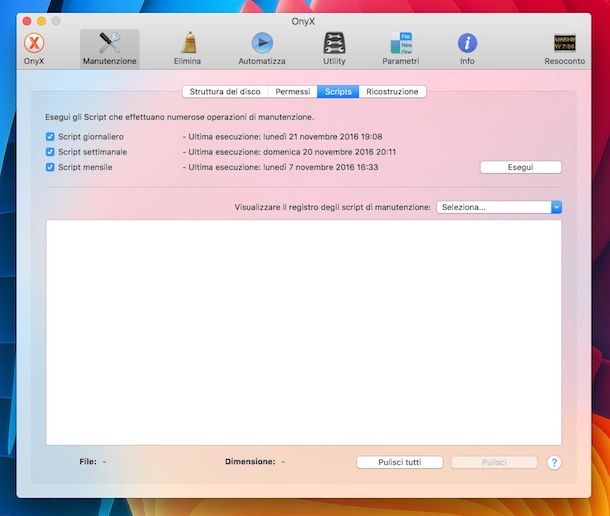Open the Seleziona... log dropdown
610x516 pixels.
point(499,207)
